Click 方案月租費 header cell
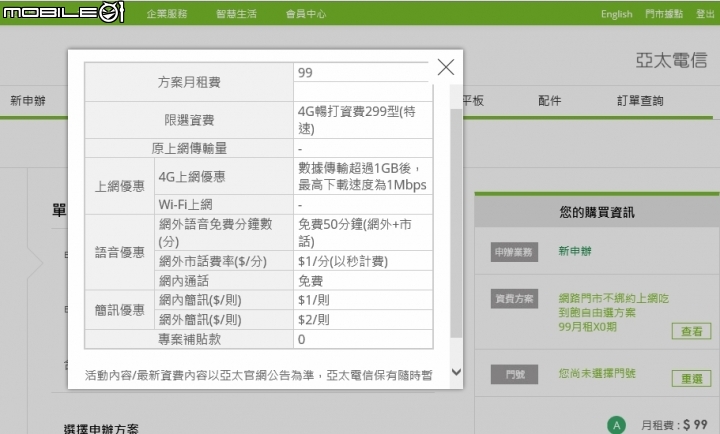The image size is (720, 434). [189, 82]
